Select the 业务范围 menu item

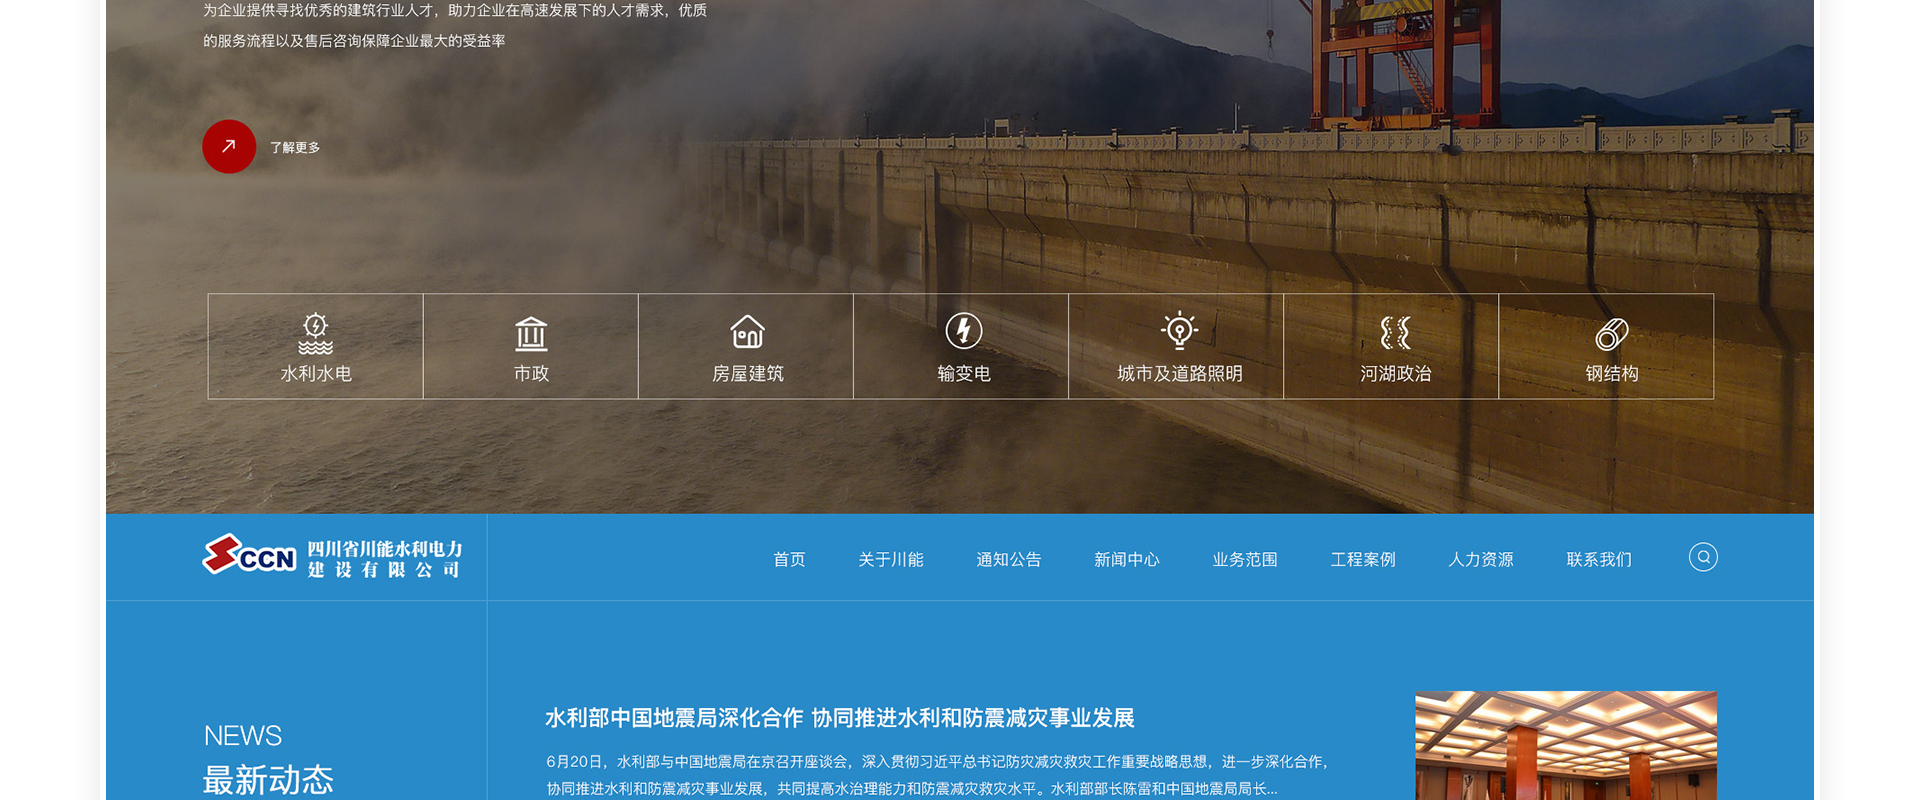coord(1244,560)
